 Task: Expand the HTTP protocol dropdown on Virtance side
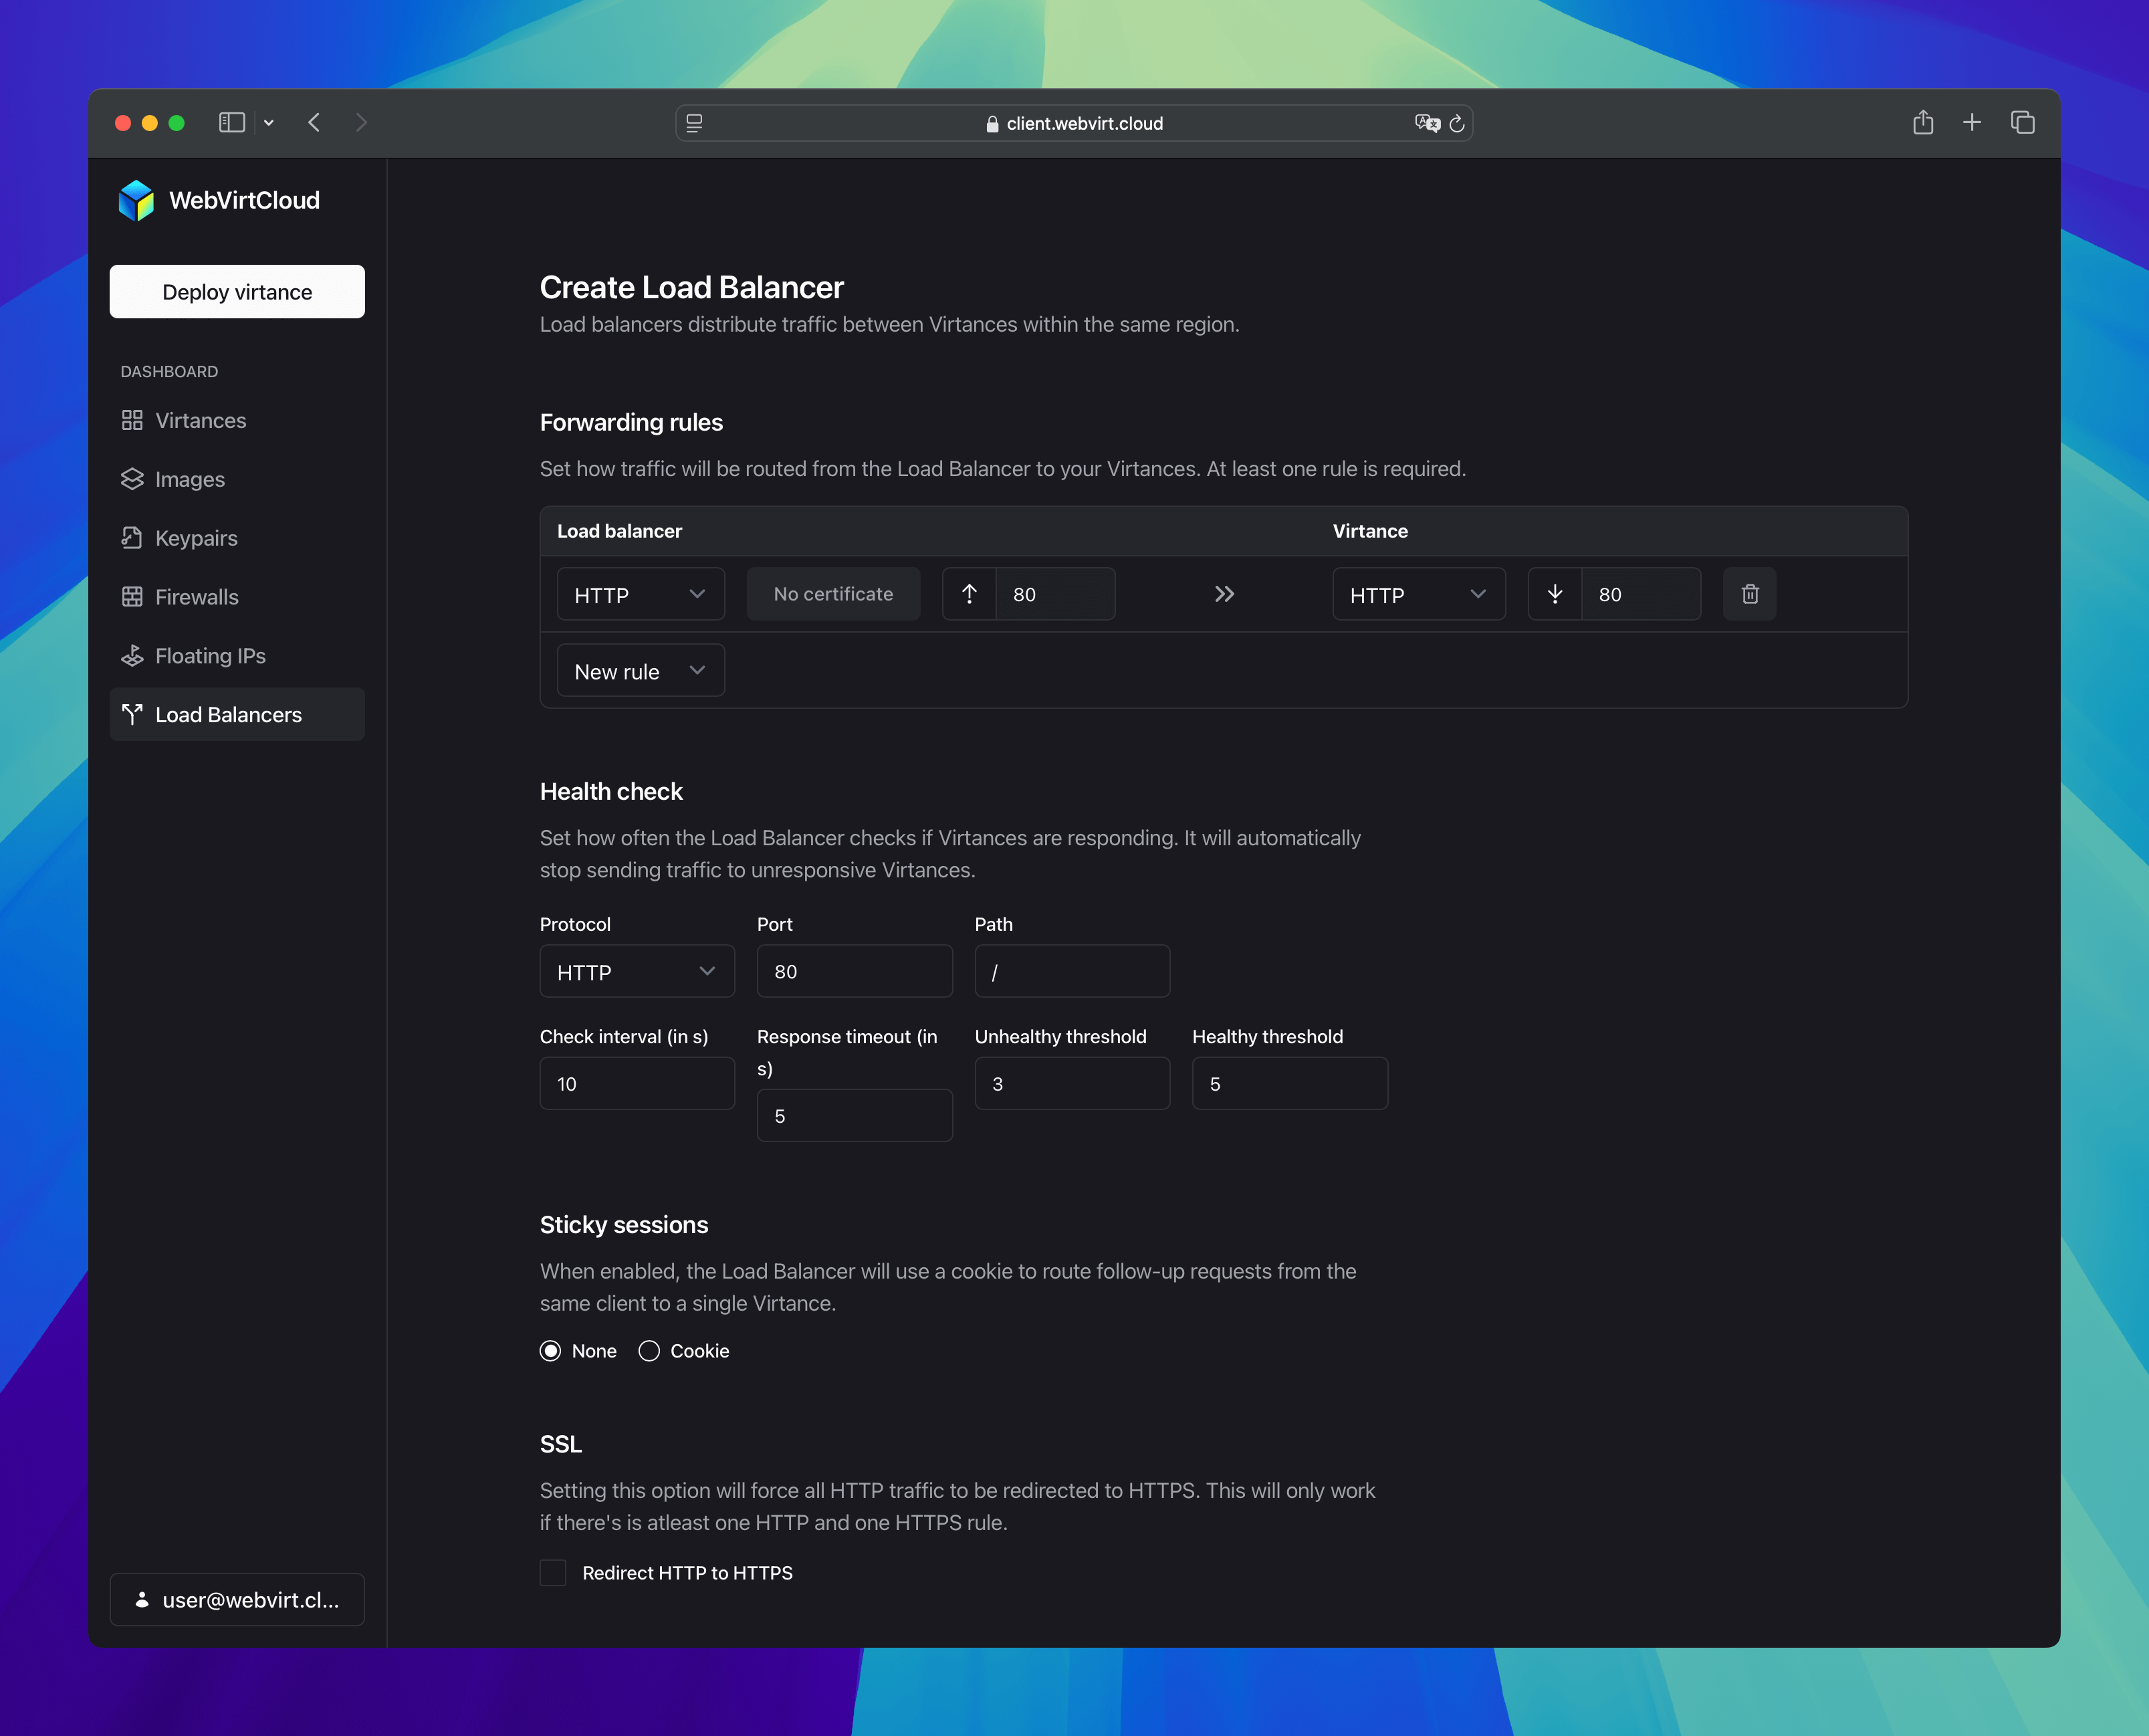coord(1418,593)
